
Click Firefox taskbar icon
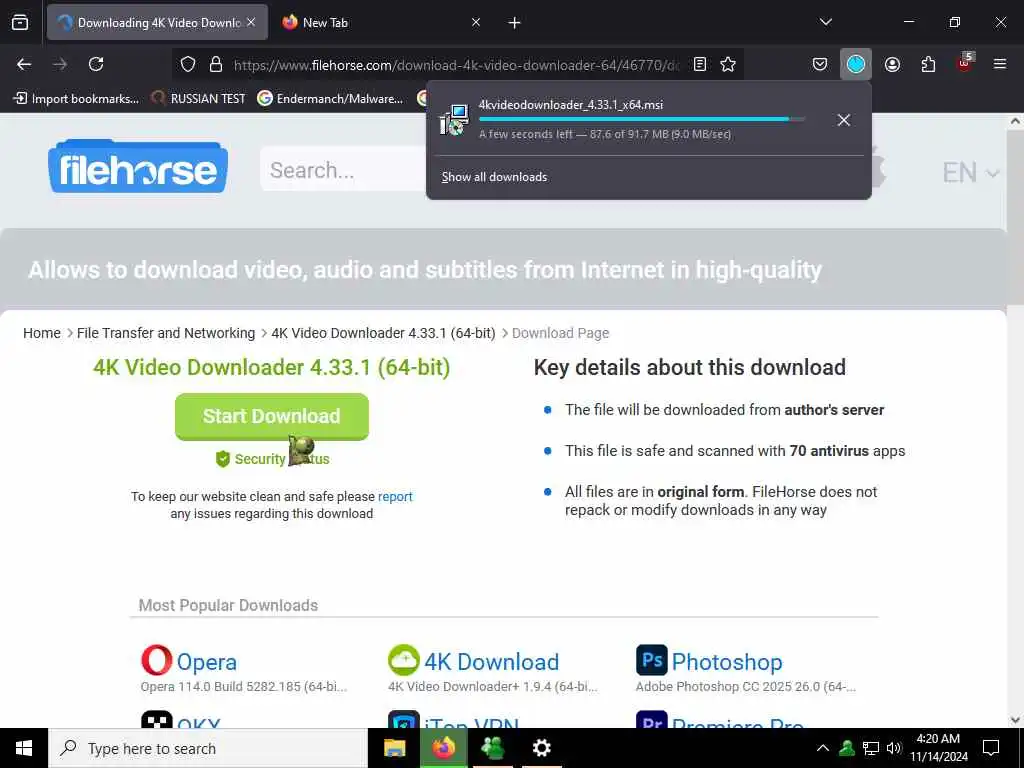pyautogui.click(x=443, y=748)
